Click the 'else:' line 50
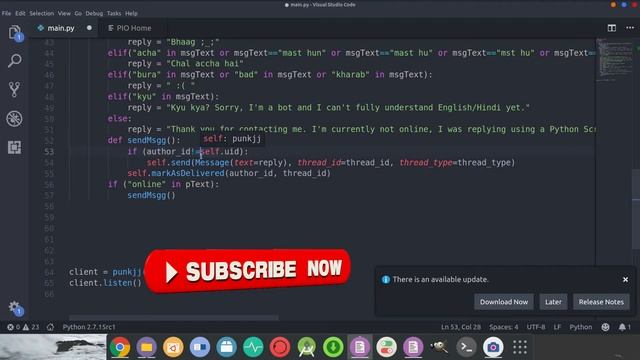 pos(120,118)
